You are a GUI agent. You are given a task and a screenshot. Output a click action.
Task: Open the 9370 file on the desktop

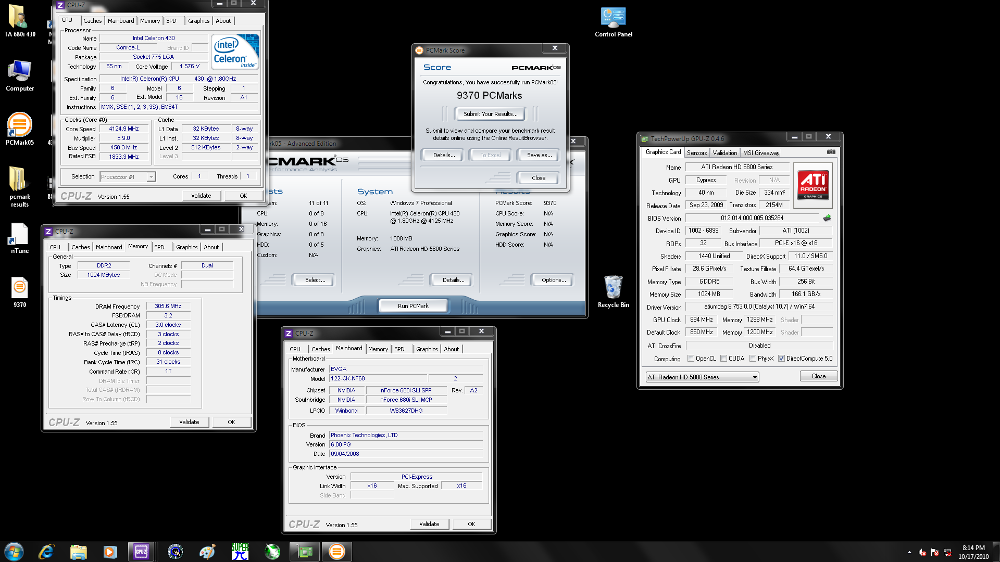click(19, 293)
